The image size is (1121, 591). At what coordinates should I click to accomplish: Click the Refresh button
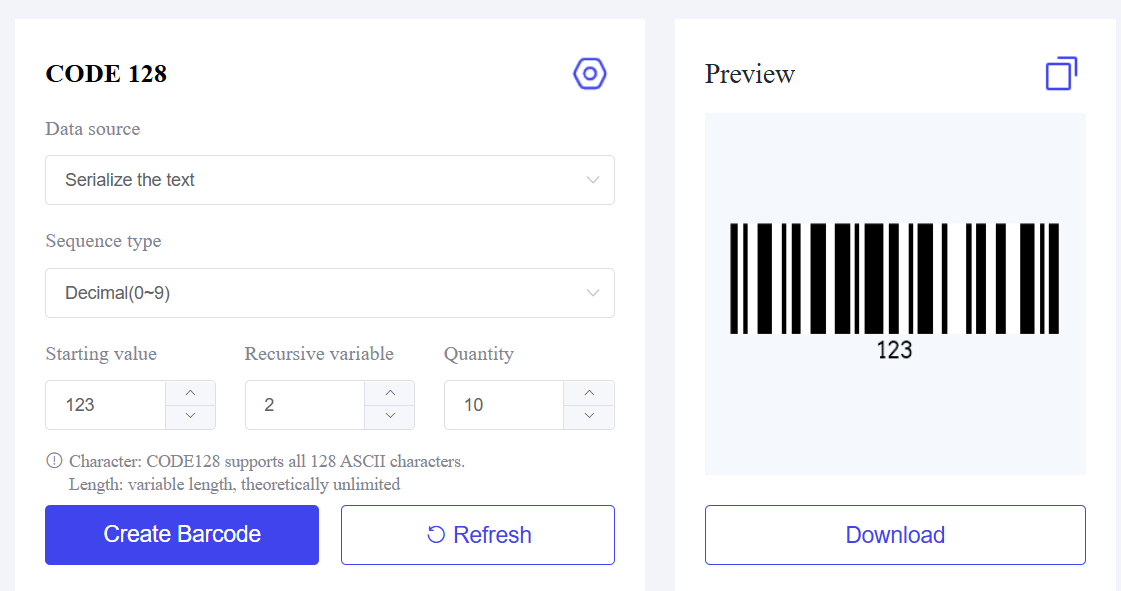[478, 535]
